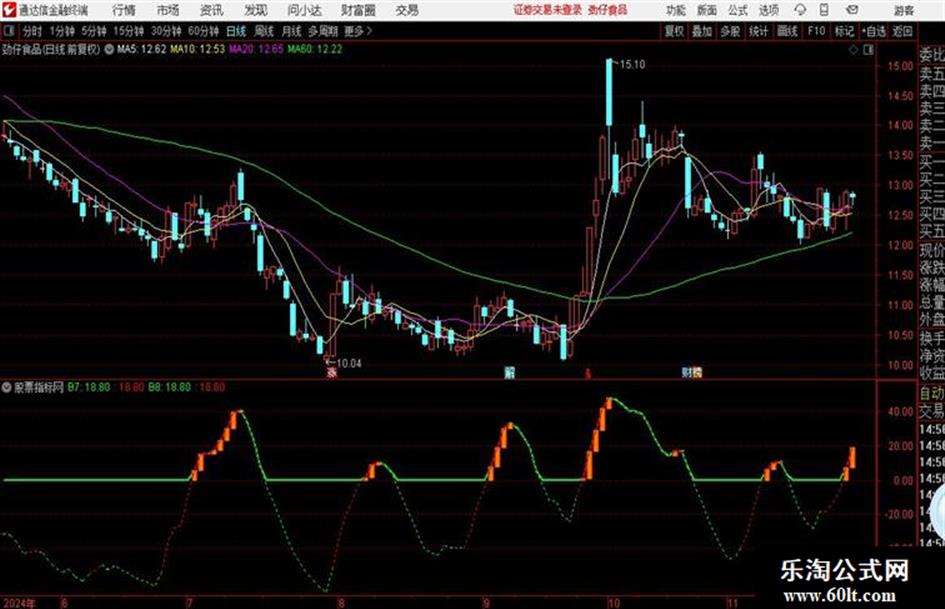The width and height of the screenshot is (945, 609).
Task: Click the 标记 toolbar button
Action: (x=844, y=31)
